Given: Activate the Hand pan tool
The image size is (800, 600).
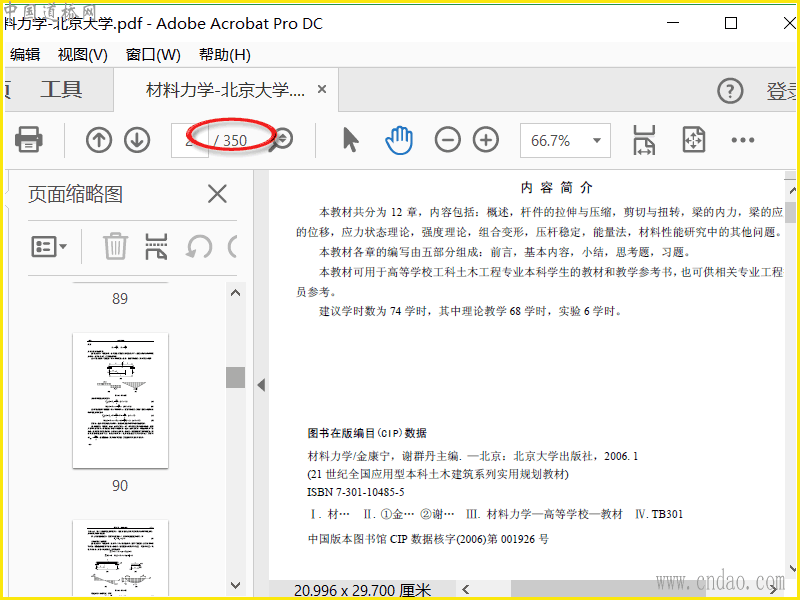Looking at the screenshot, I should [398, 140].
